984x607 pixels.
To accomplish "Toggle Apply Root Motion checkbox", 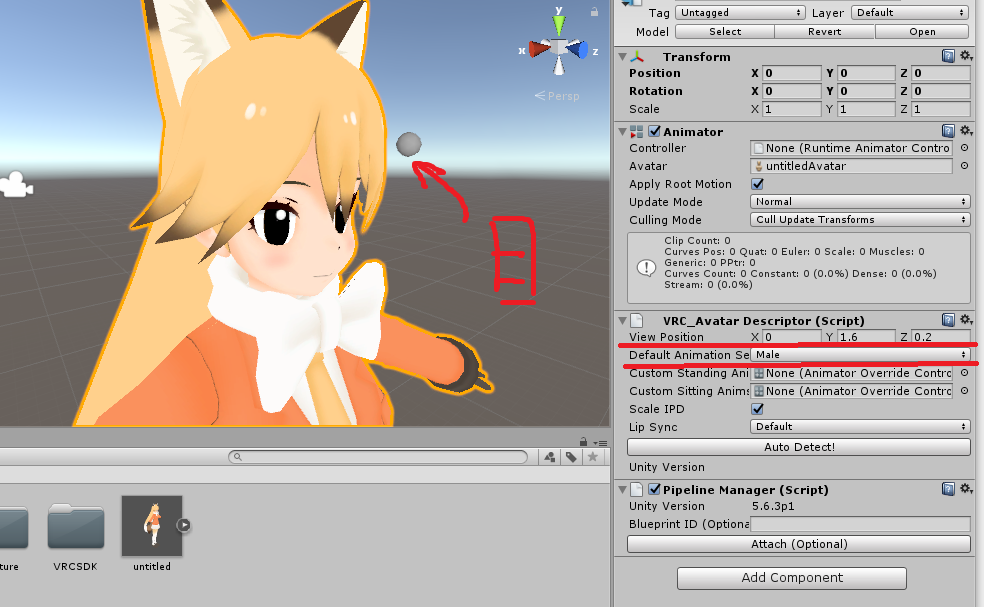I will [757, 184].
